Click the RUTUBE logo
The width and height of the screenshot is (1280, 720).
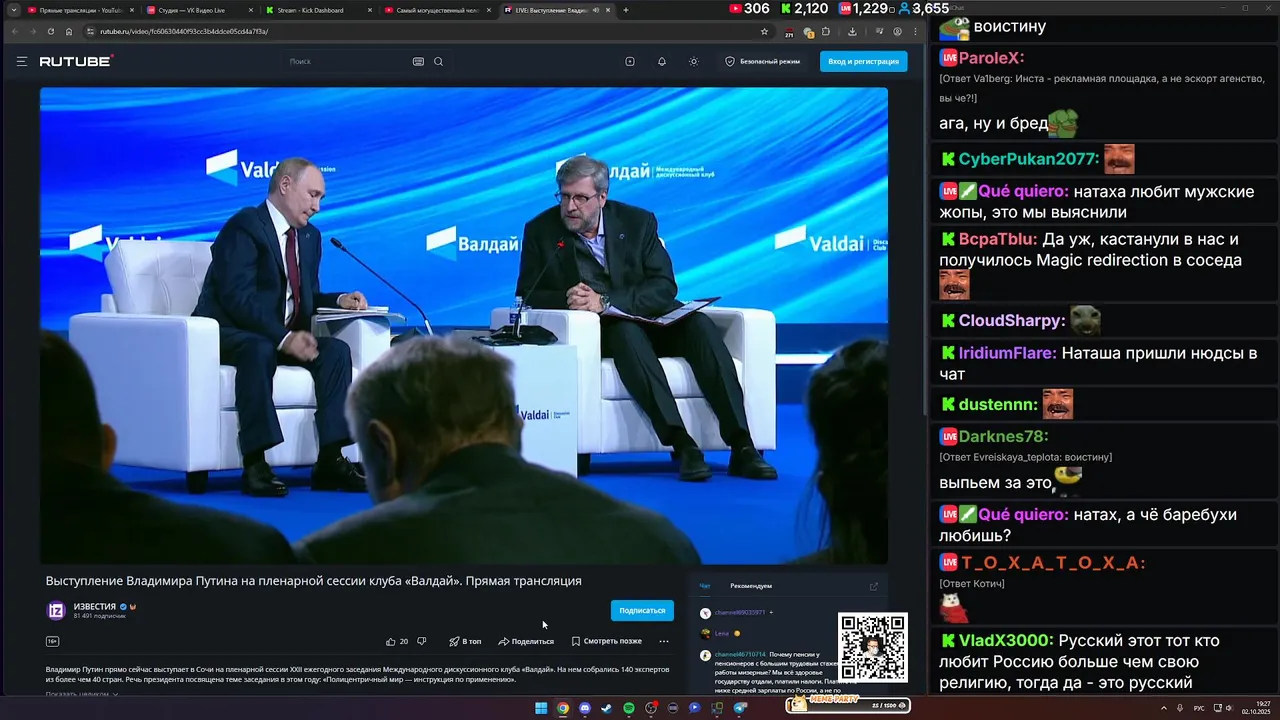(76, 61)
